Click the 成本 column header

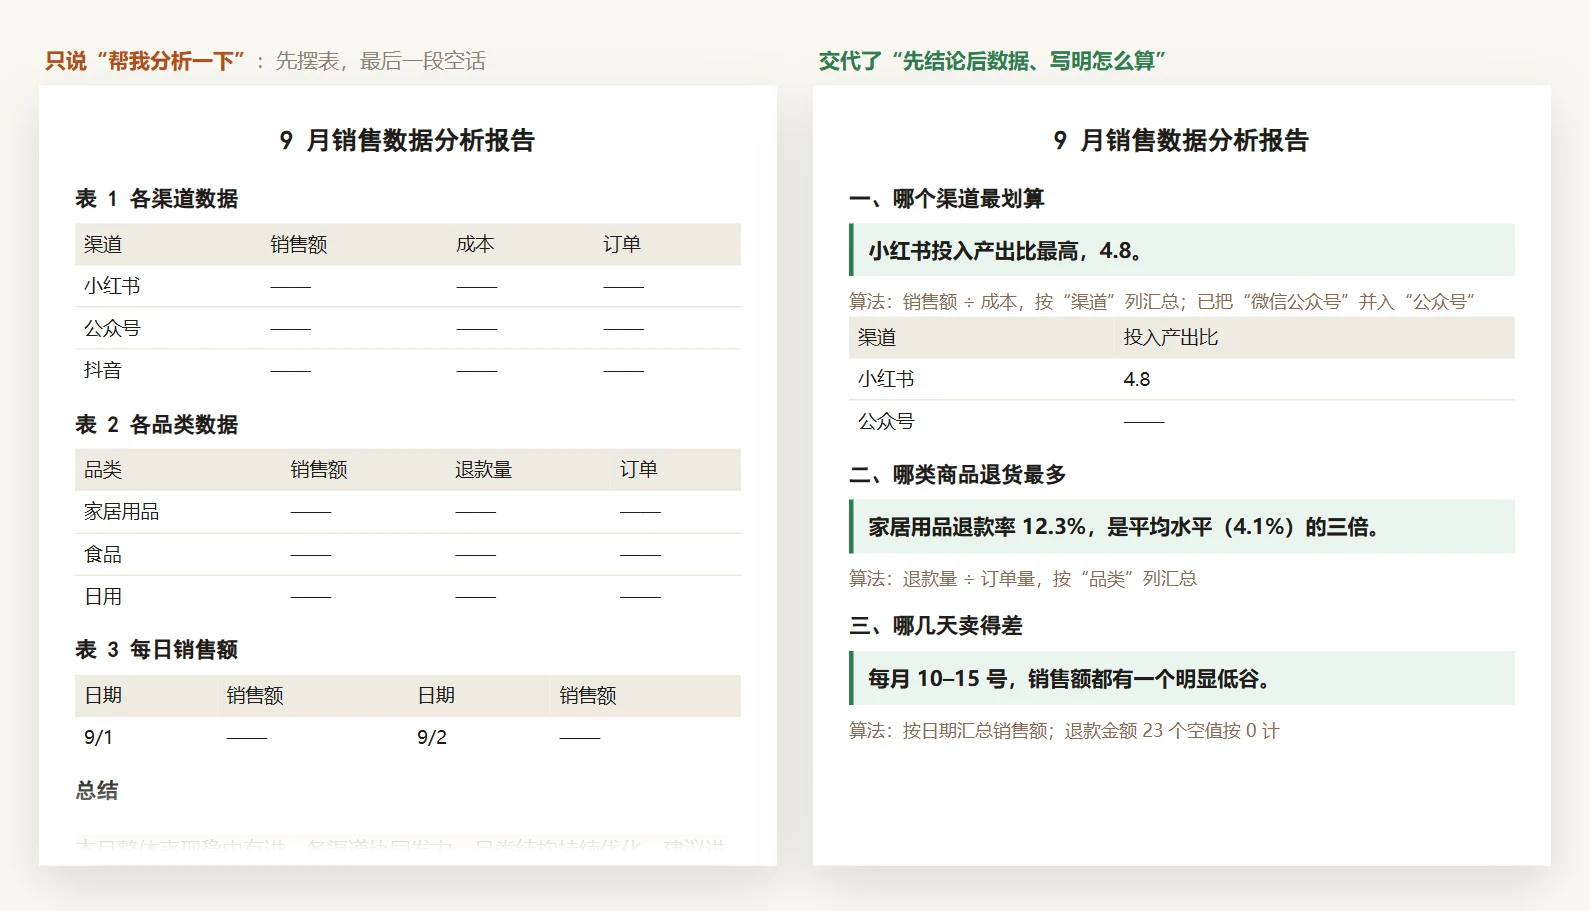pyautogui.click(x=475, y=244)
